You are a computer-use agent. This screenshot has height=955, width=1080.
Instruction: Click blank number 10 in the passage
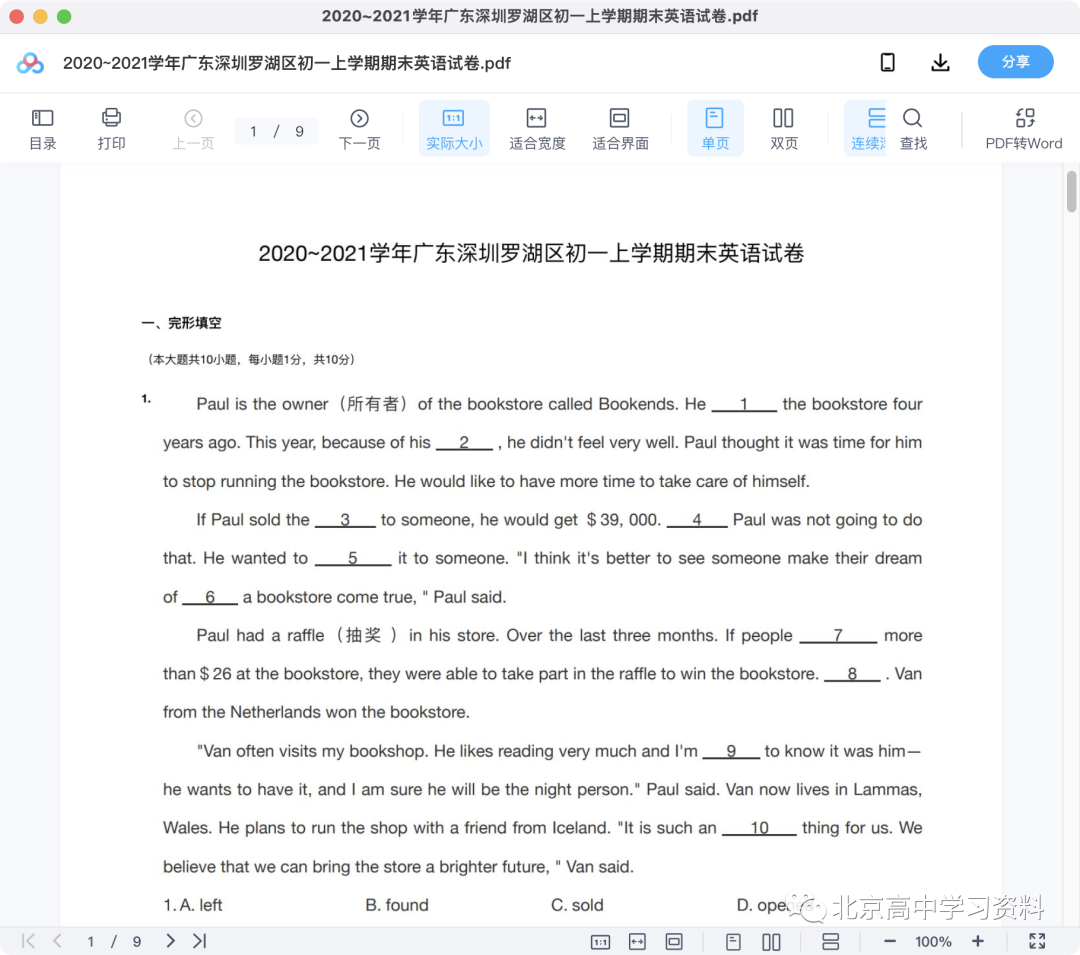pos(759,828)
